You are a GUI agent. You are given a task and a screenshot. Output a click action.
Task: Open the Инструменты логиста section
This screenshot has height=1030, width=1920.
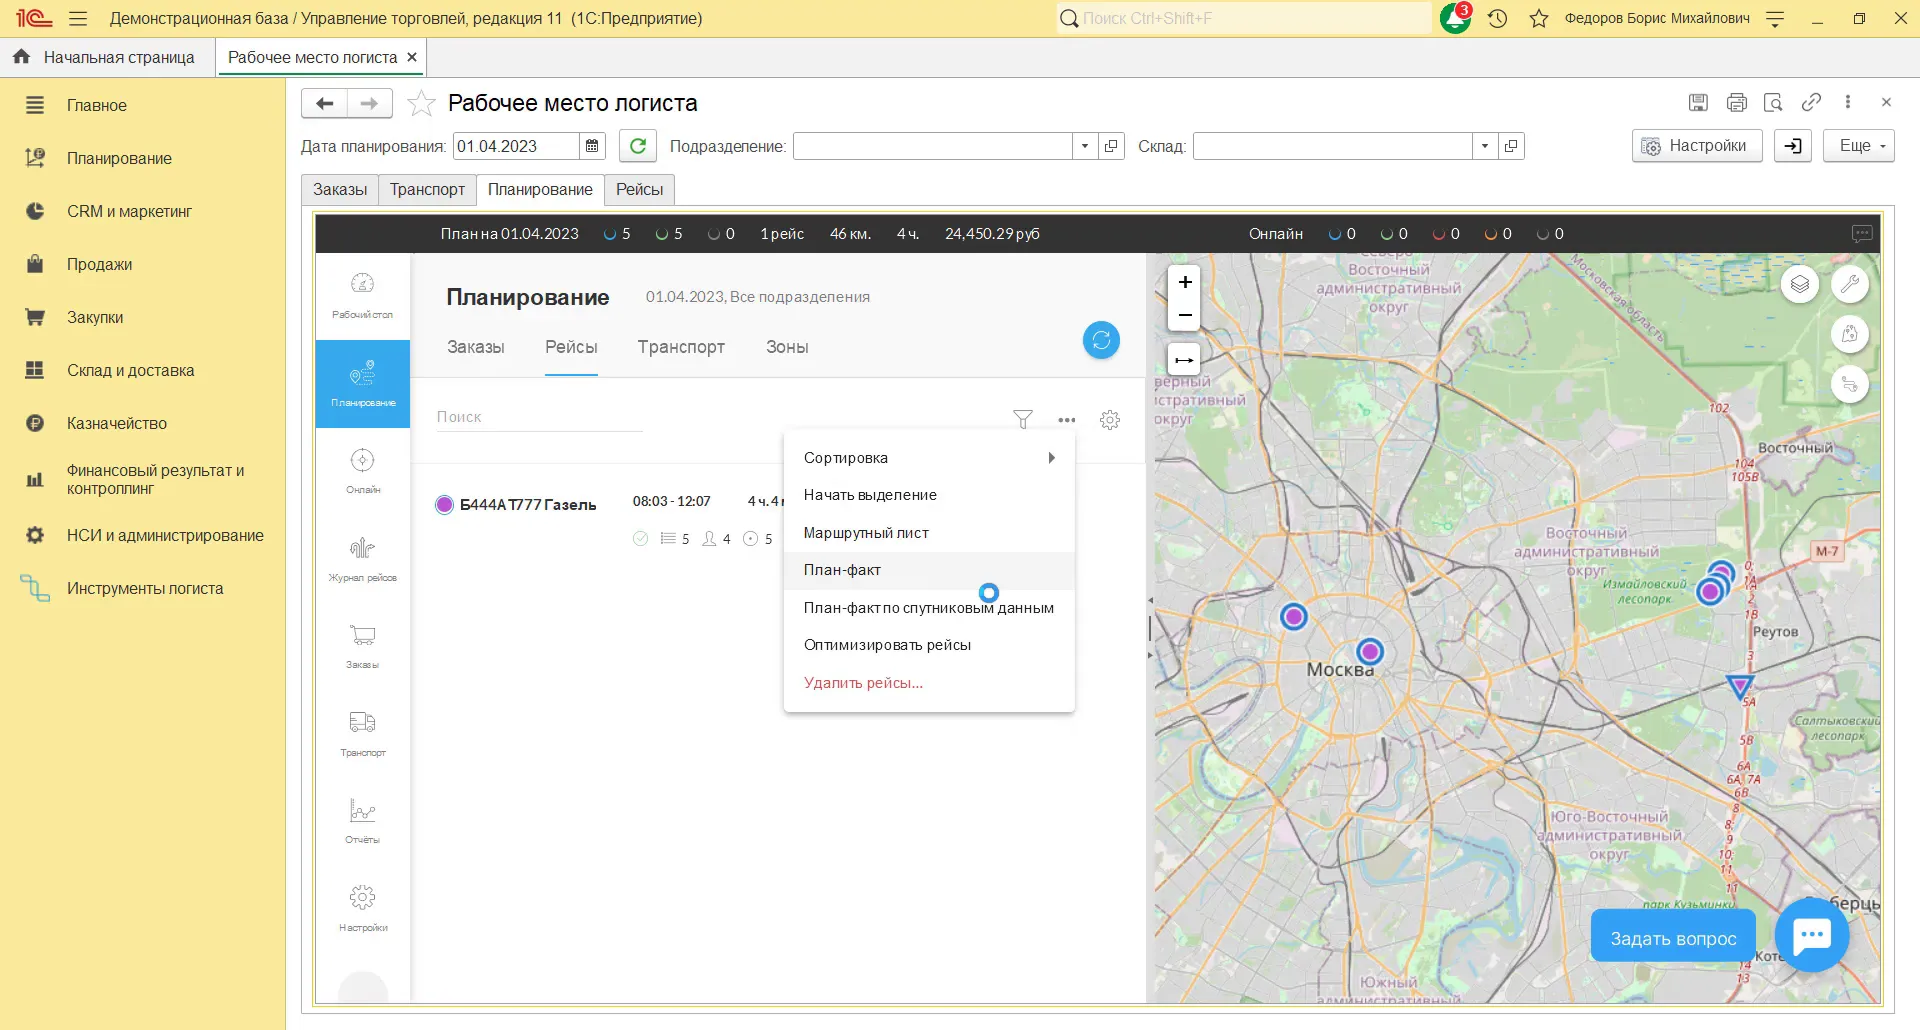coord(143,589)
